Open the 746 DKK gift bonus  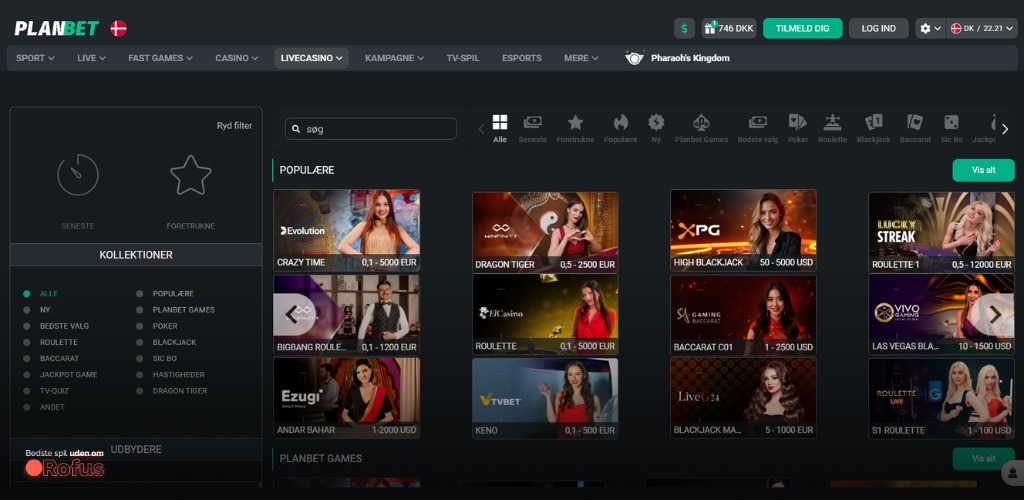click(x=729, y=28)
